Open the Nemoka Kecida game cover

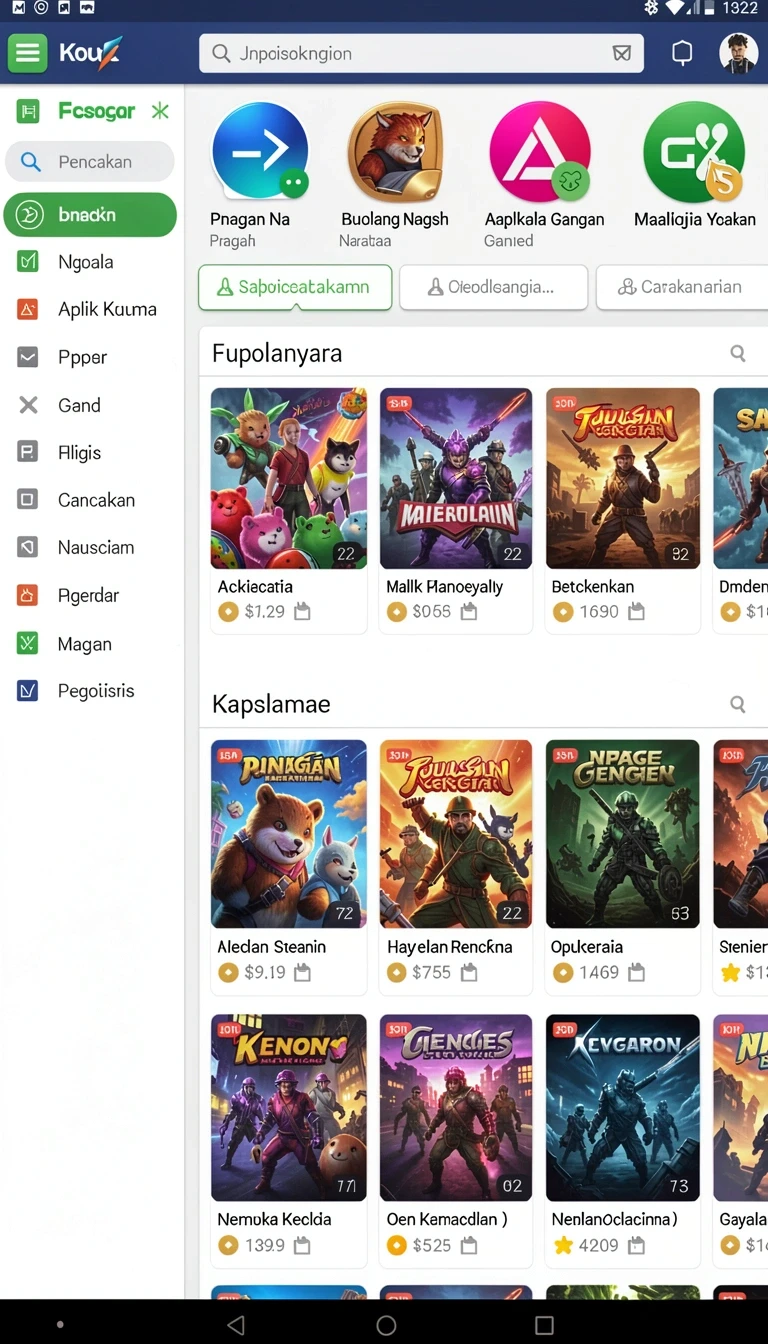pyautogui.click(x=289, y=1107)
